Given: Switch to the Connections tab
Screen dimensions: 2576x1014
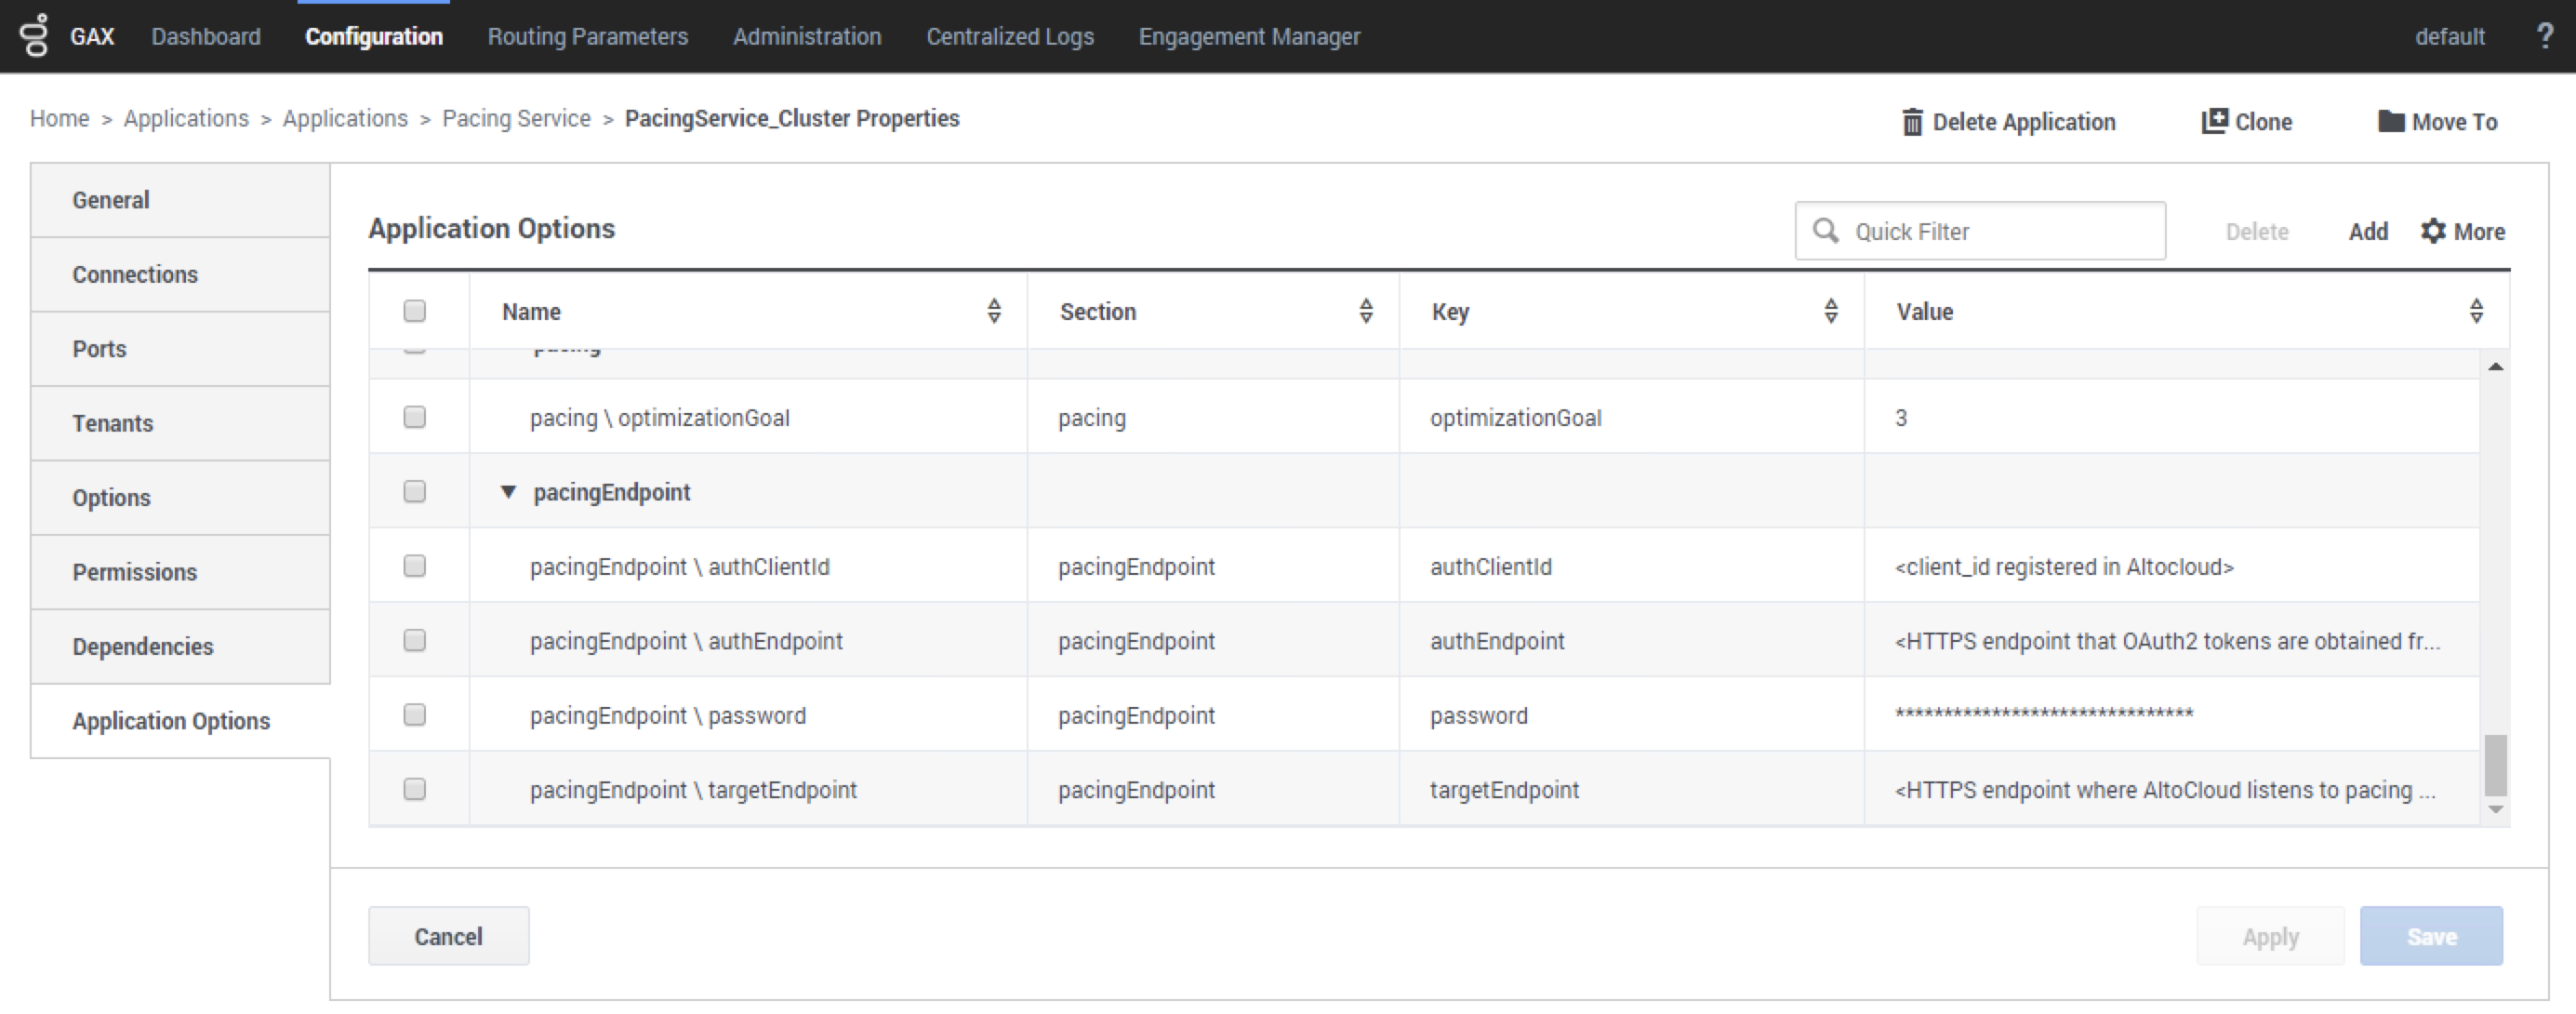Looking at the screenshot, I should [135, 275].
